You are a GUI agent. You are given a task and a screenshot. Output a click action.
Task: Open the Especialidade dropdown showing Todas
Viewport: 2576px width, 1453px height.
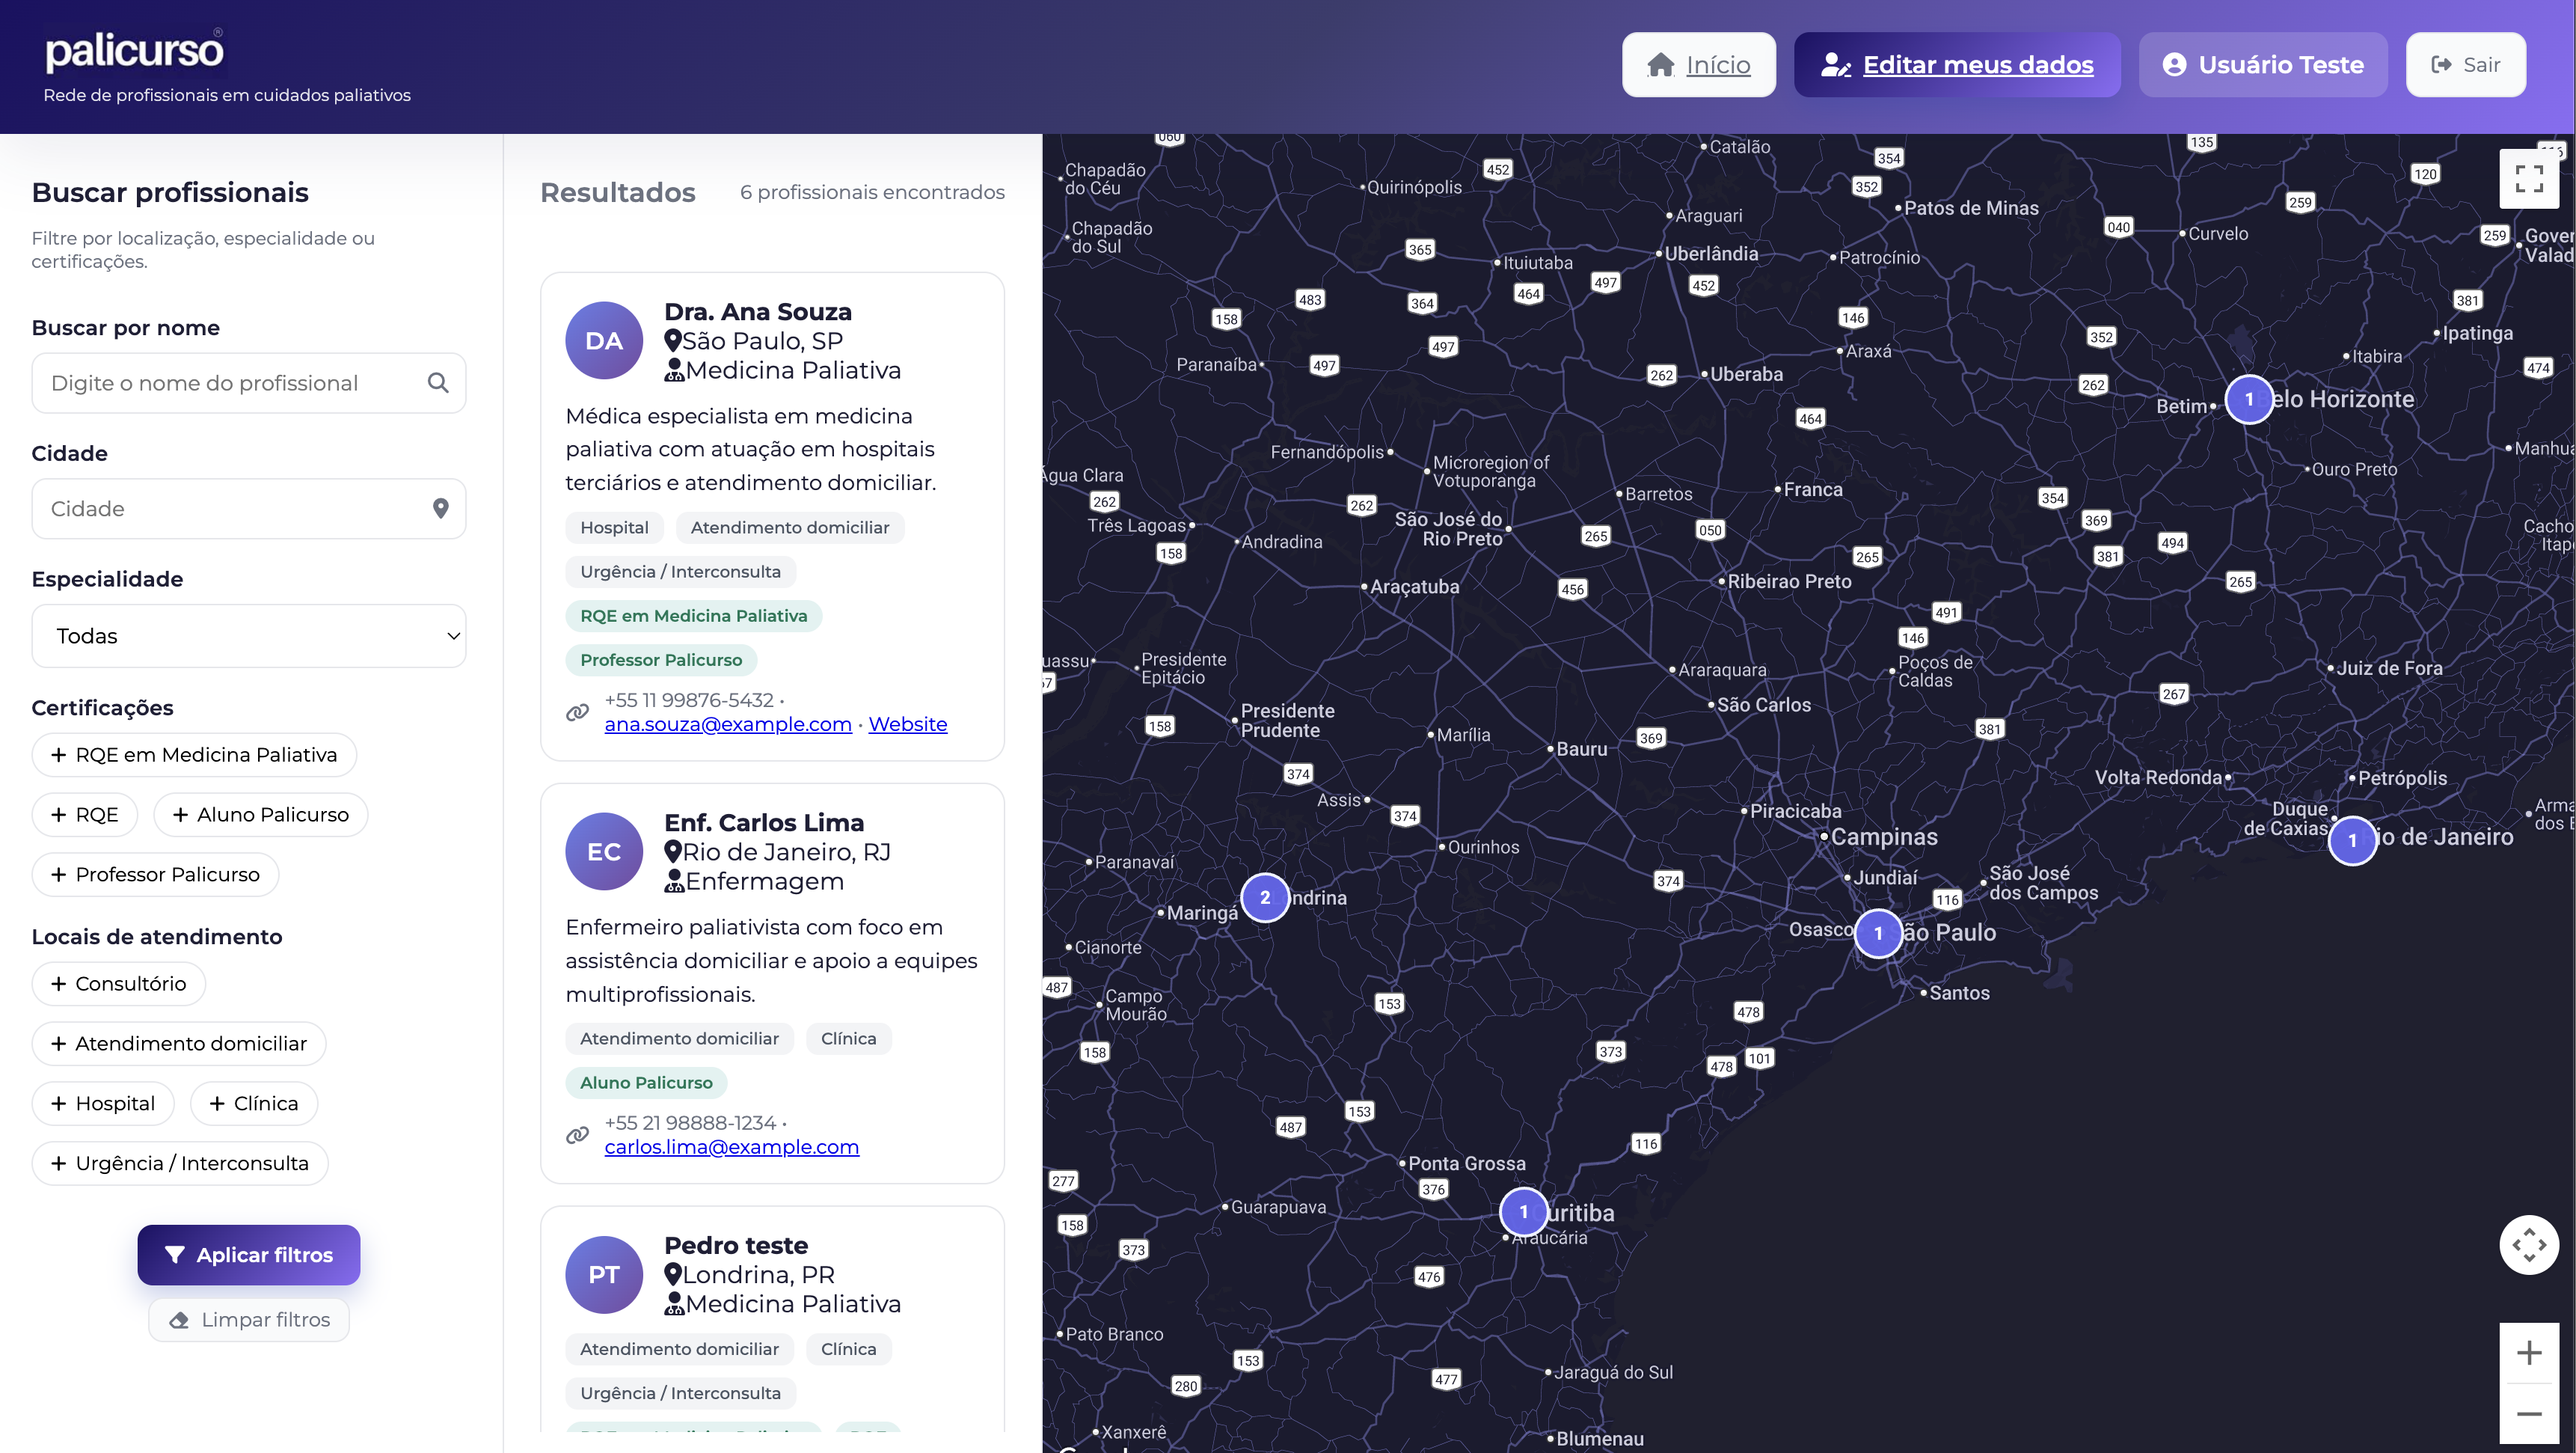pyautogui.click(x=248, y=636)
